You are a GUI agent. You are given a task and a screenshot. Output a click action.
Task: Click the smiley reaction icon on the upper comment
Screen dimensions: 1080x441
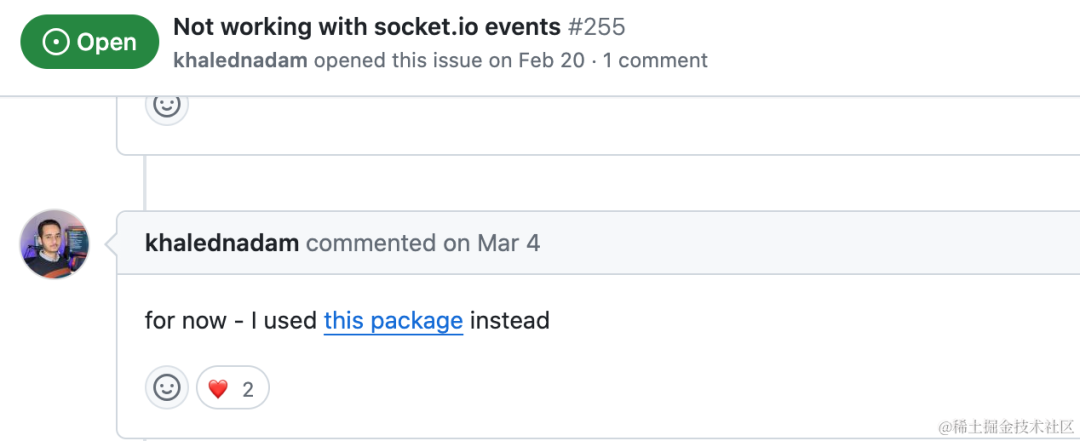coord(167,104)
